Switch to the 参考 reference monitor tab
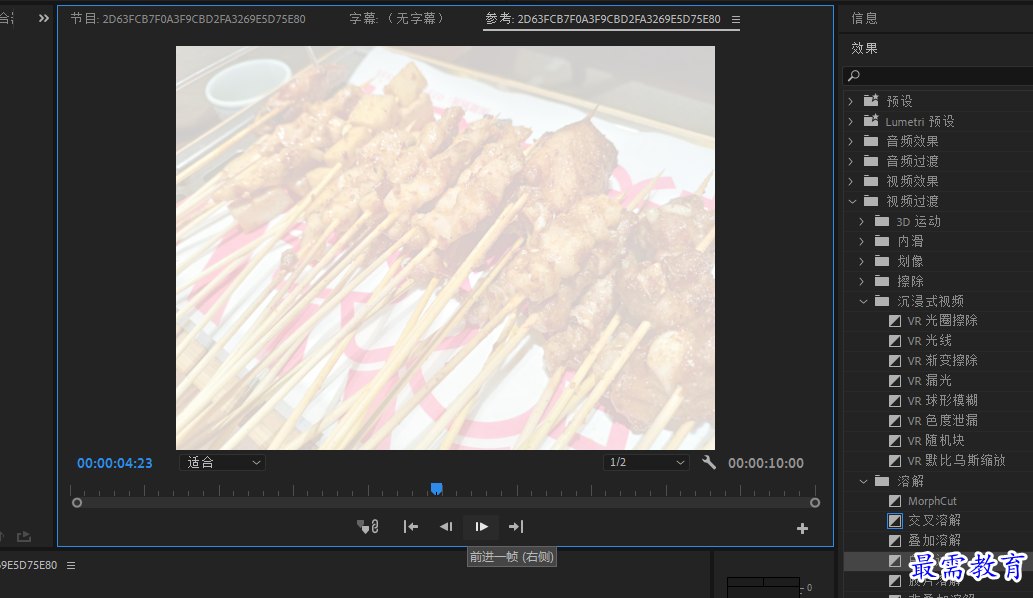 tap(603, 19)
